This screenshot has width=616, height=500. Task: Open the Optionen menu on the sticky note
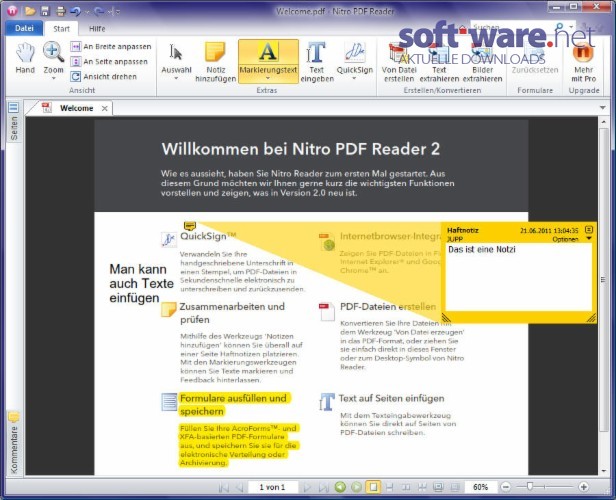(572, 239)
